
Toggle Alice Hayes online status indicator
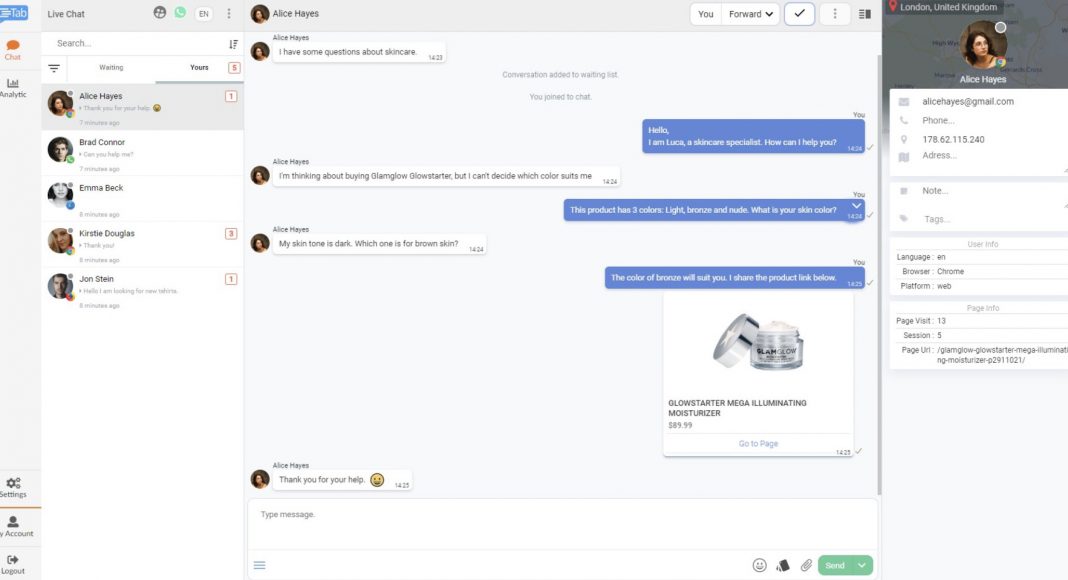pyautogui.click(x=1000, y=27)
